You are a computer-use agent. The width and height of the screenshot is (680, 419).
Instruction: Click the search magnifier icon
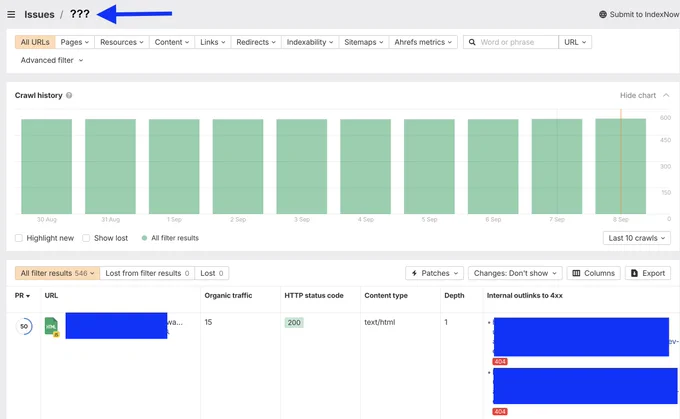point(472,42)
